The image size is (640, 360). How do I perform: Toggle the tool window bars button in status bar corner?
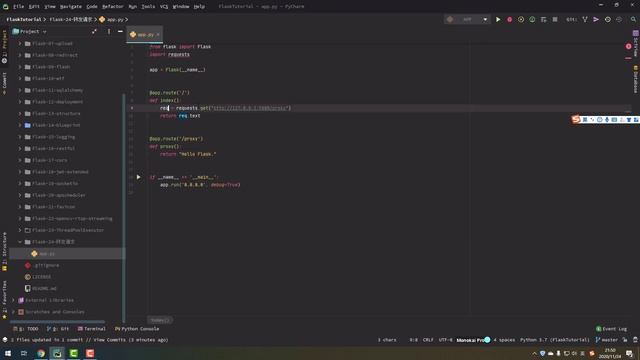pos(5,340)
